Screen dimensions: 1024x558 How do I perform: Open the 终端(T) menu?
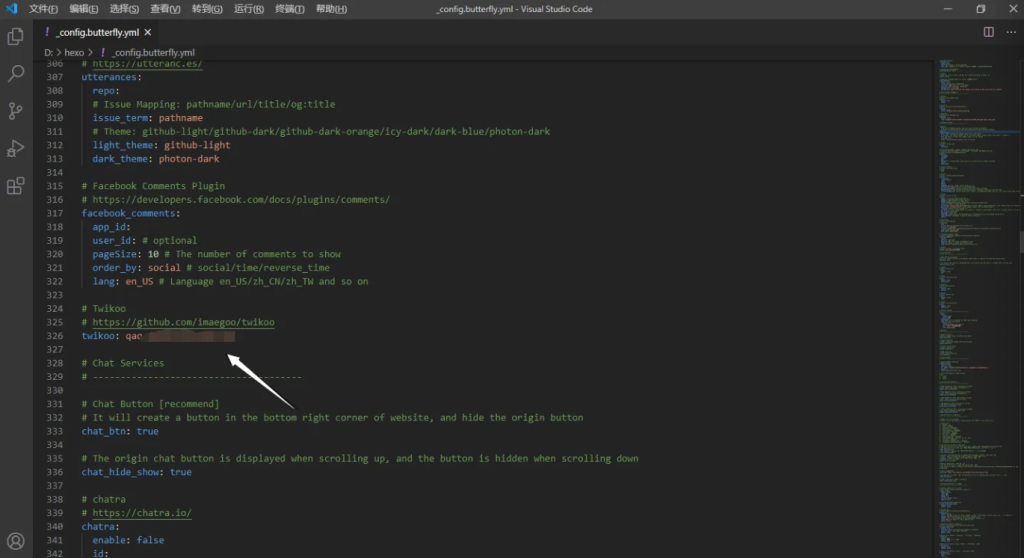[290, 9]
